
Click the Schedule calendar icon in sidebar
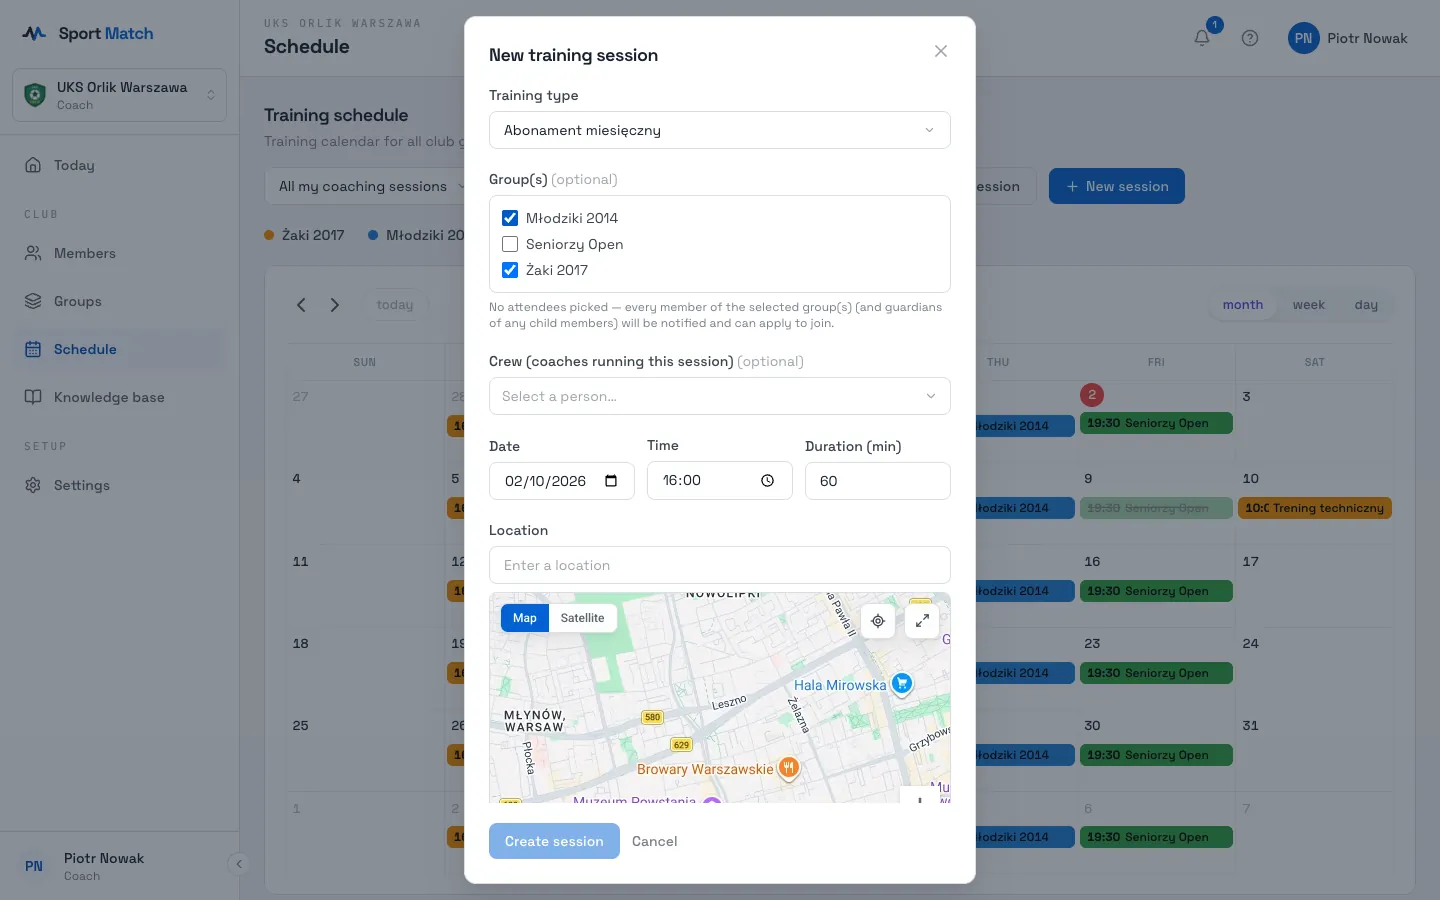(x=33, y=349)
